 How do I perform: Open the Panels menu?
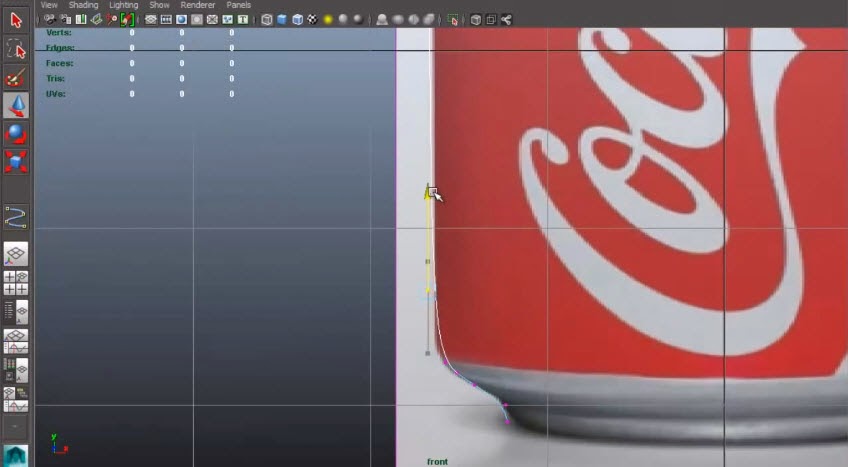pos(238,5)
